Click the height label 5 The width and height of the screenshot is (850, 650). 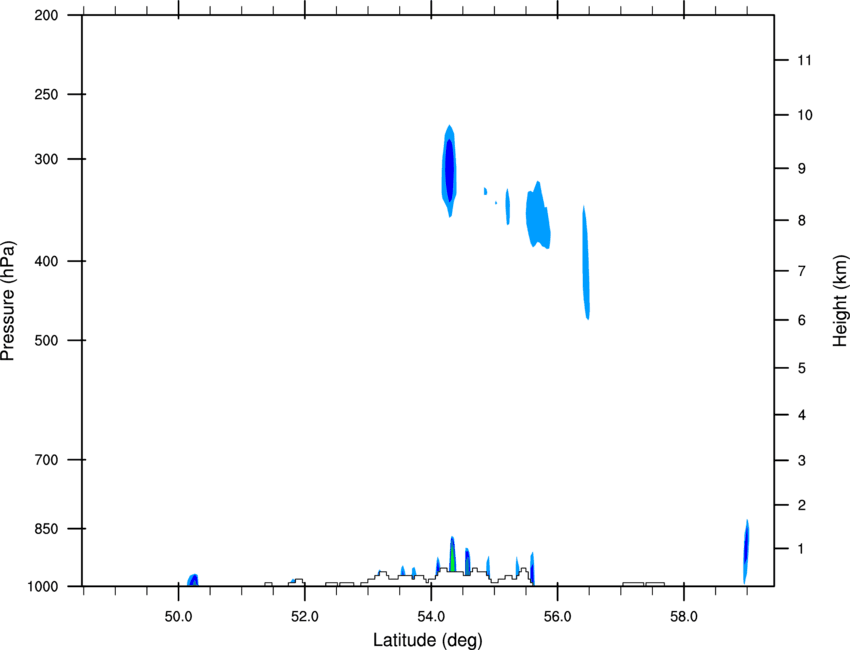[x=802, y=369]
